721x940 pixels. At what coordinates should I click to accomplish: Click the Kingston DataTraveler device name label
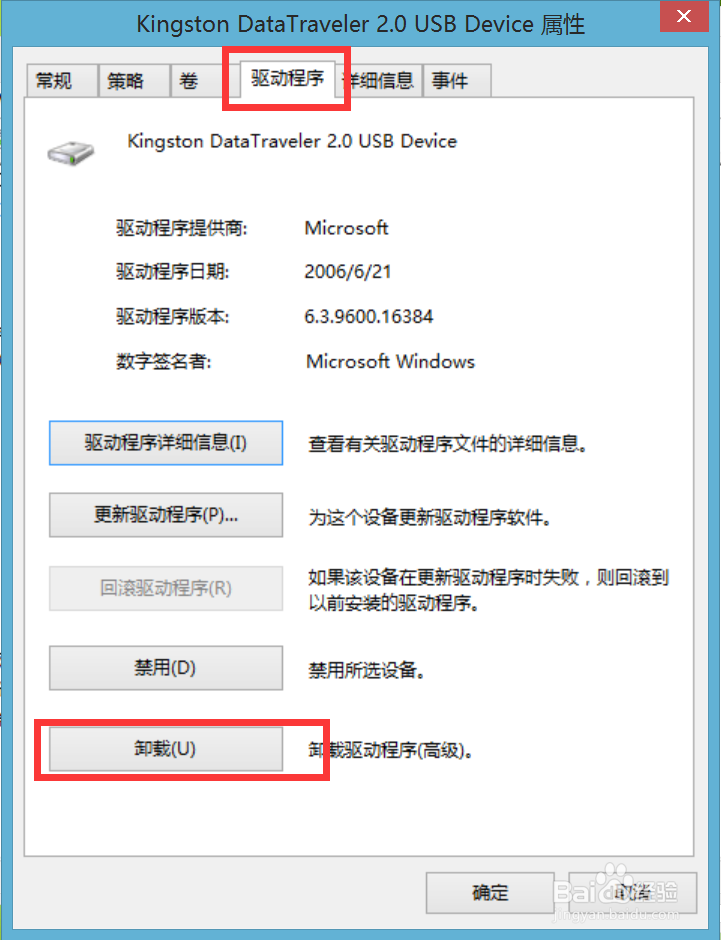point(292,141)
